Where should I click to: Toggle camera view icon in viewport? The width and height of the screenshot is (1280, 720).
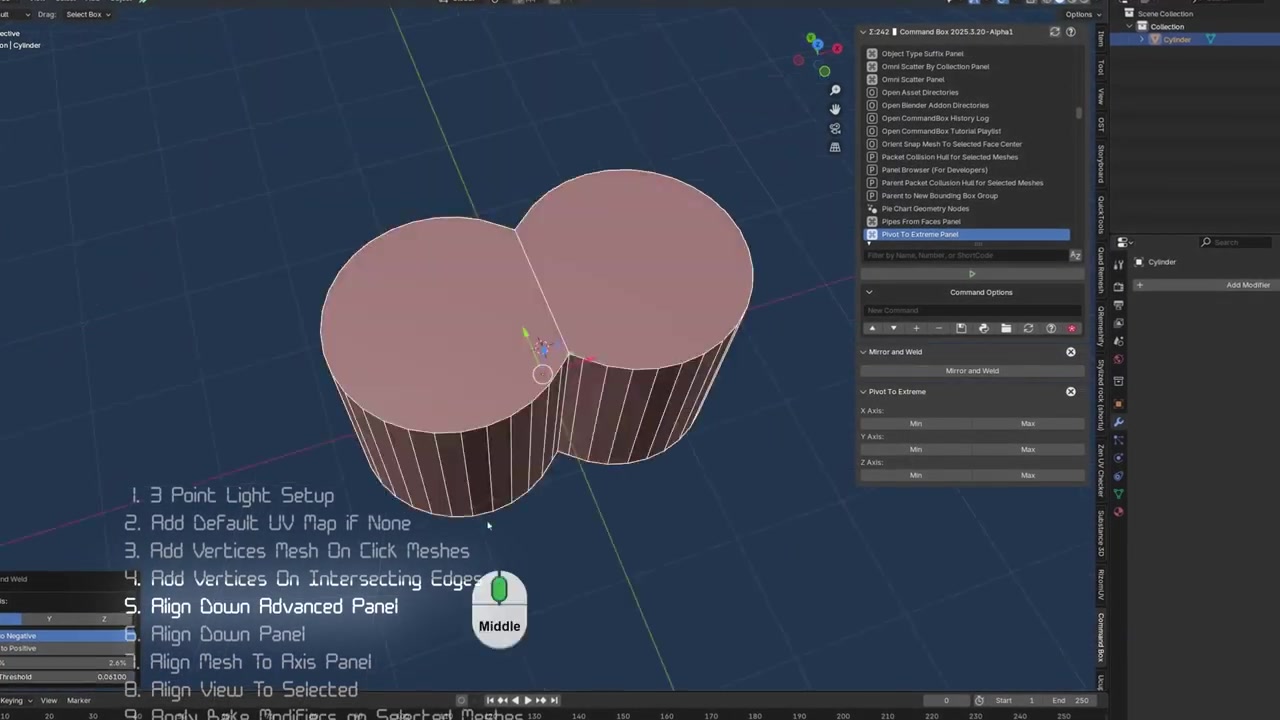pyautogui.click(x=835, y=128)
